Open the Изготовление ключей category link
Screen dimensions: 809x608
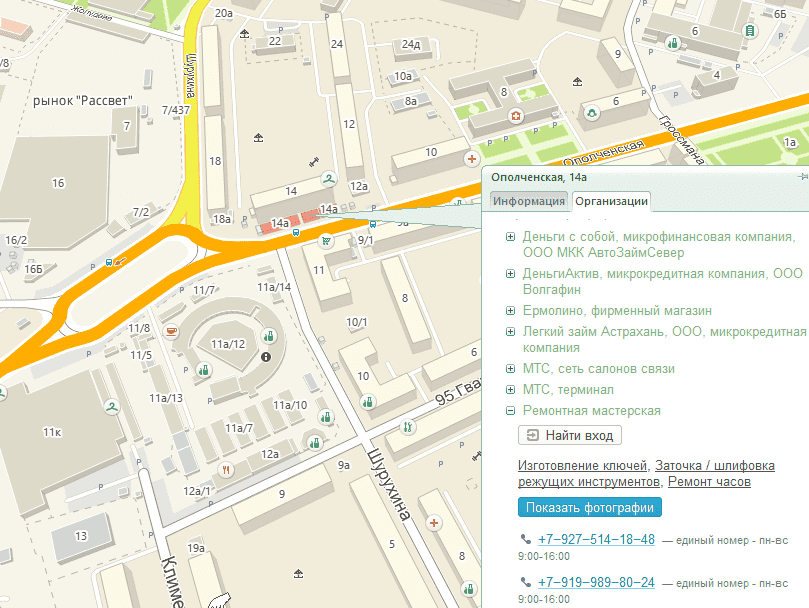coord(583,466)
